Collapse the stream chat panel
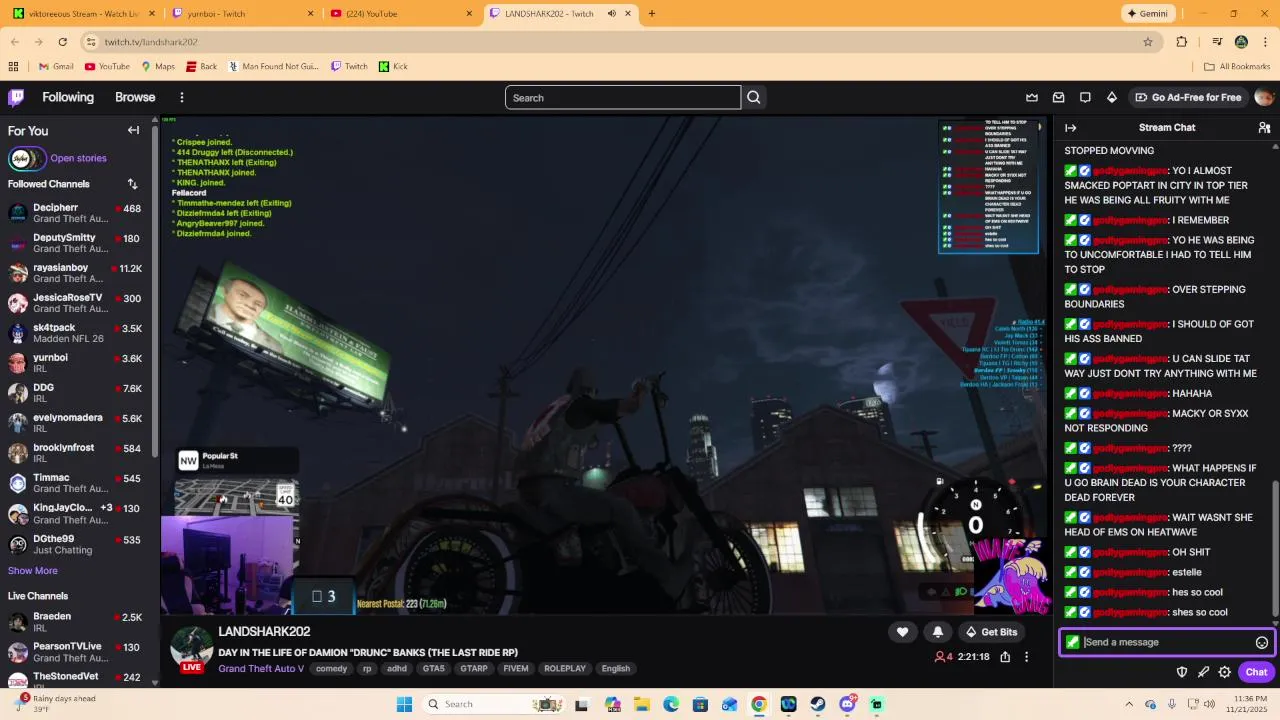The width and height of the screenshot is (1280, 720). pyautogui.click(x=1070, y=128)
